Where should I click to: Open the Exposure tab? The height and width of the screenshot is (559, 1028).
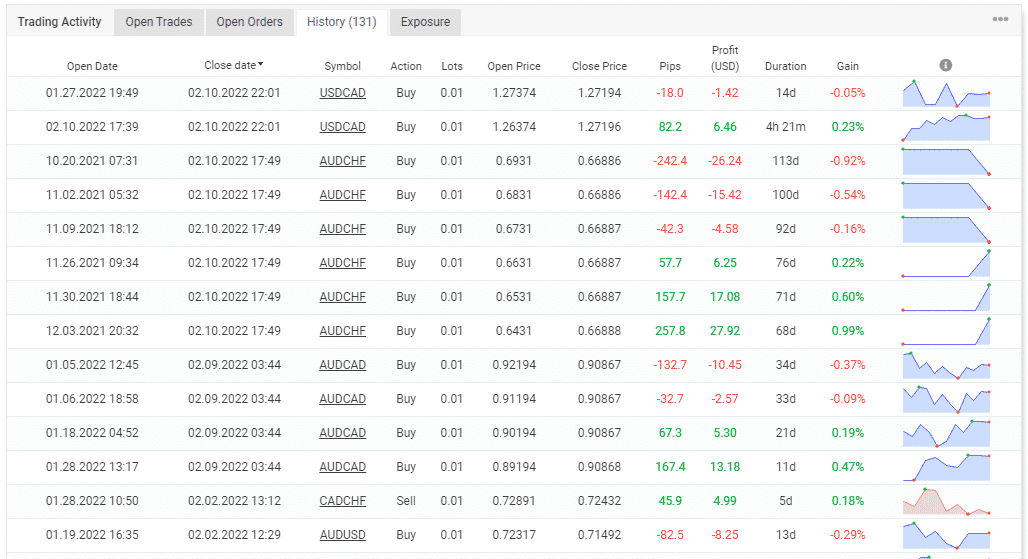point(425,22)
